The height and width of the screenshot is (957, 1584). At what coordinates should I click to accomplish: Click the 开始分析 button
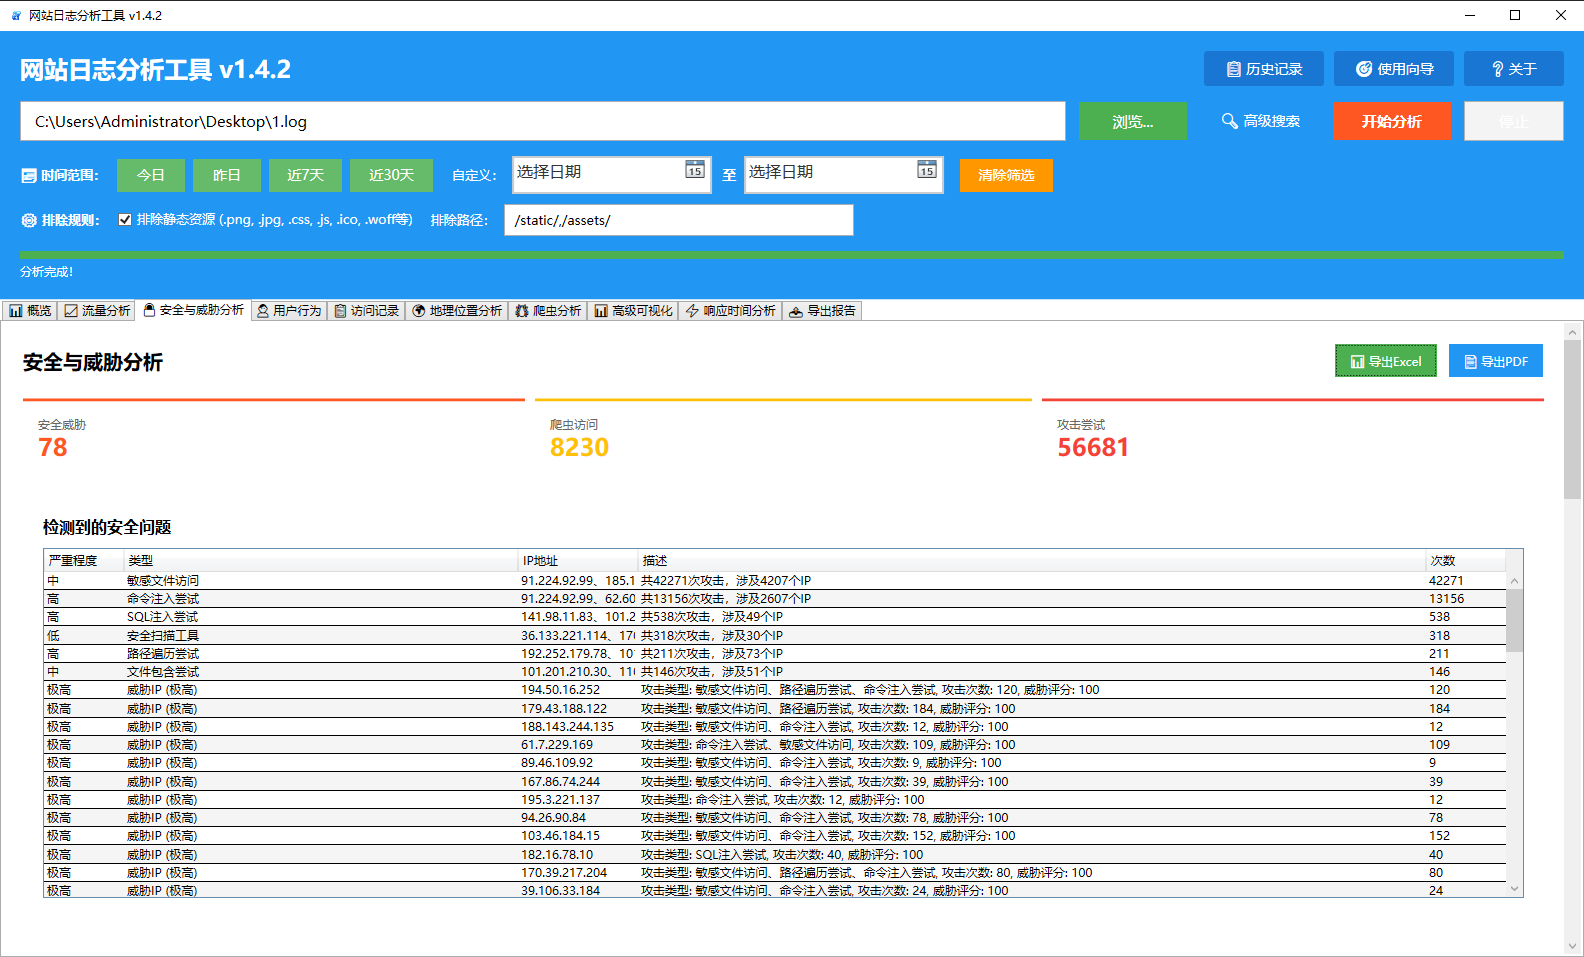pos(1391,121)
